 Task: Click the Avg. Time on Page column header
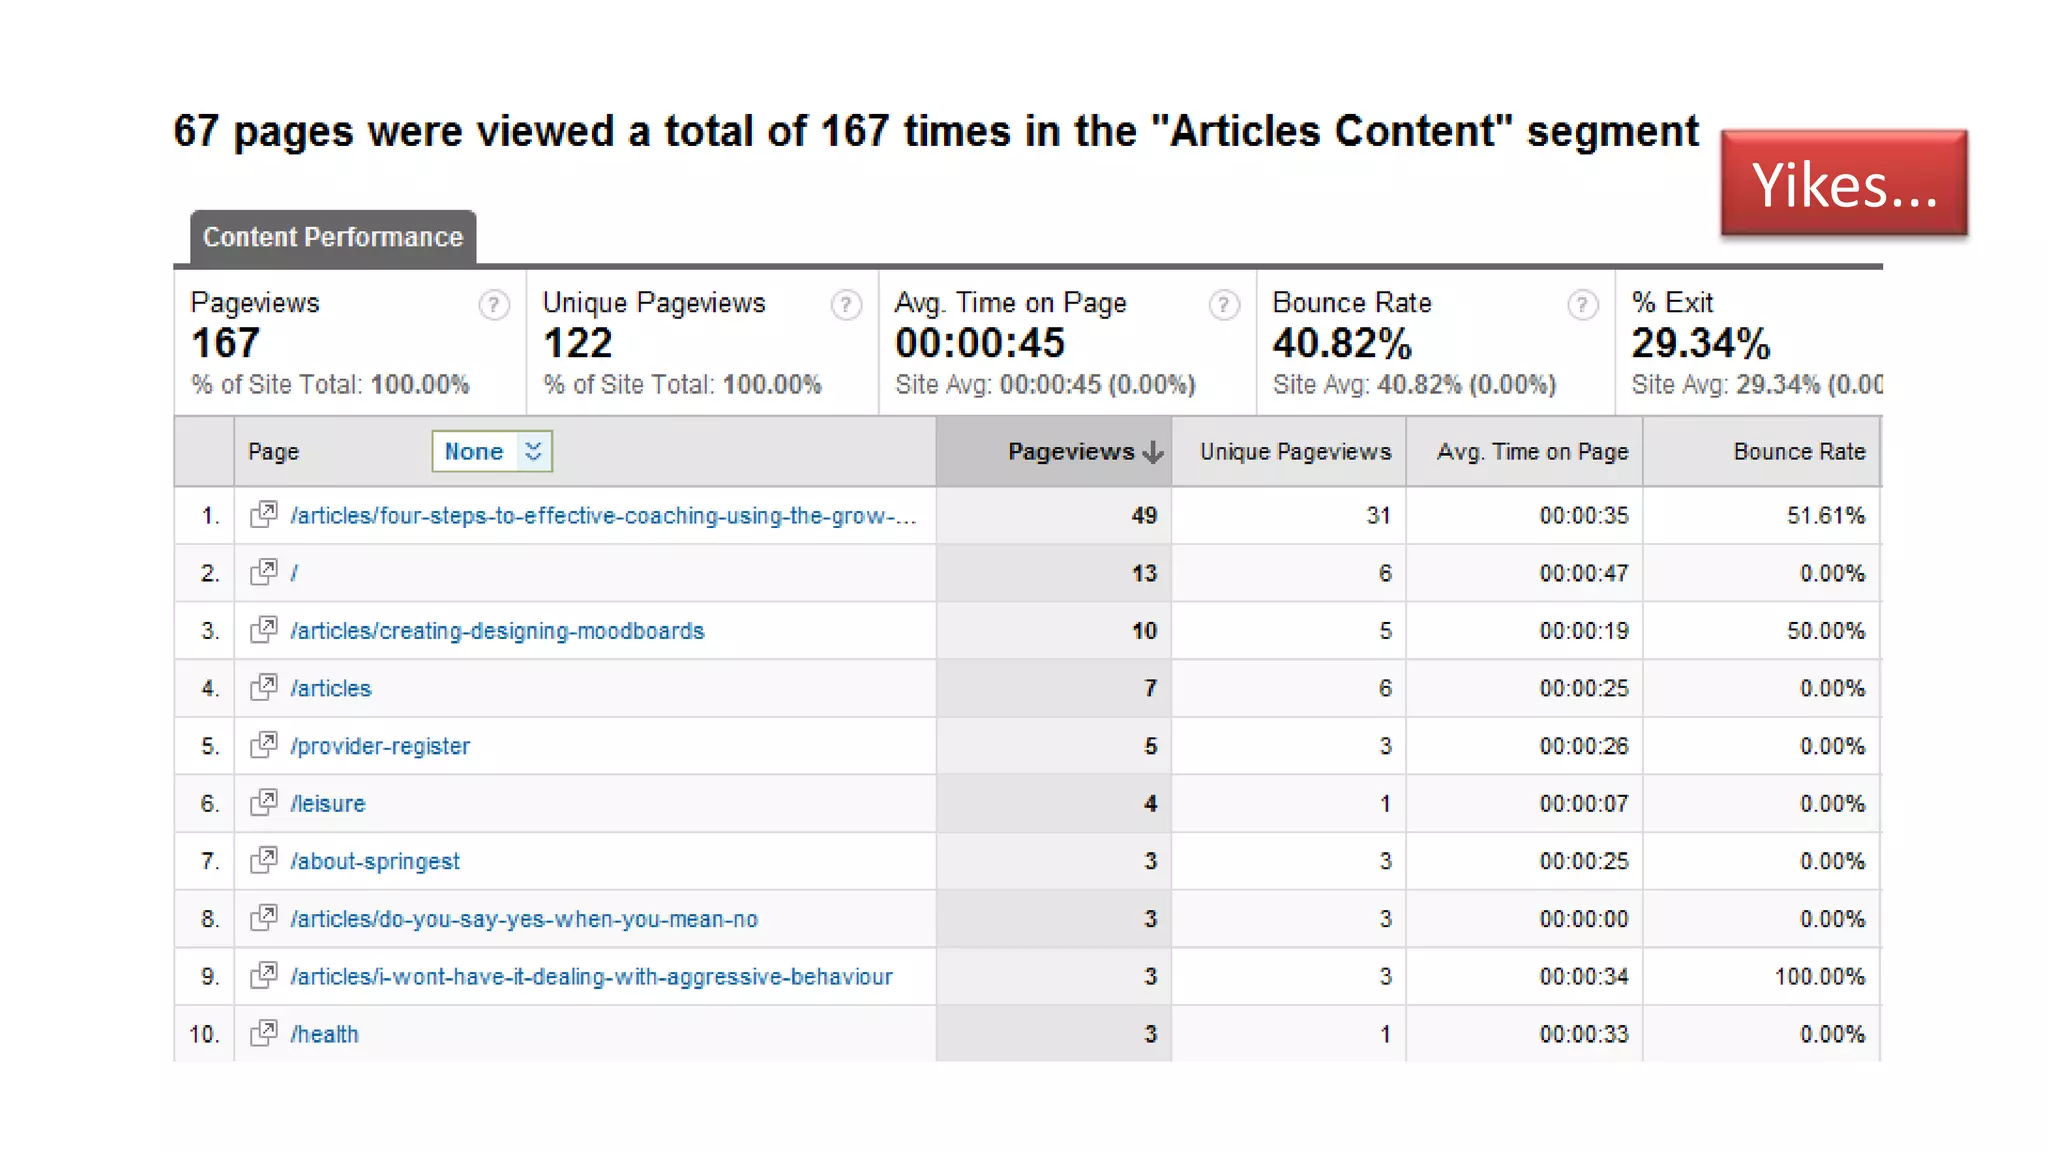tap(1532, 452)
